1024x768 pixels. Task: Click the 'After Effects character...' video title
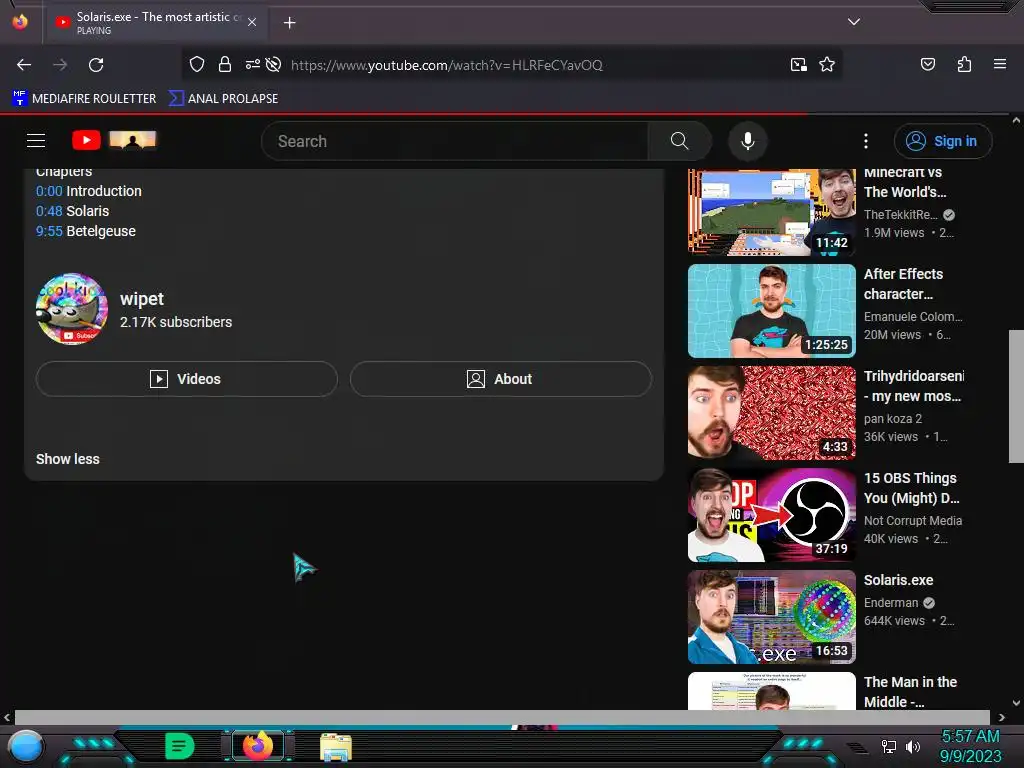tap(903, 284)
